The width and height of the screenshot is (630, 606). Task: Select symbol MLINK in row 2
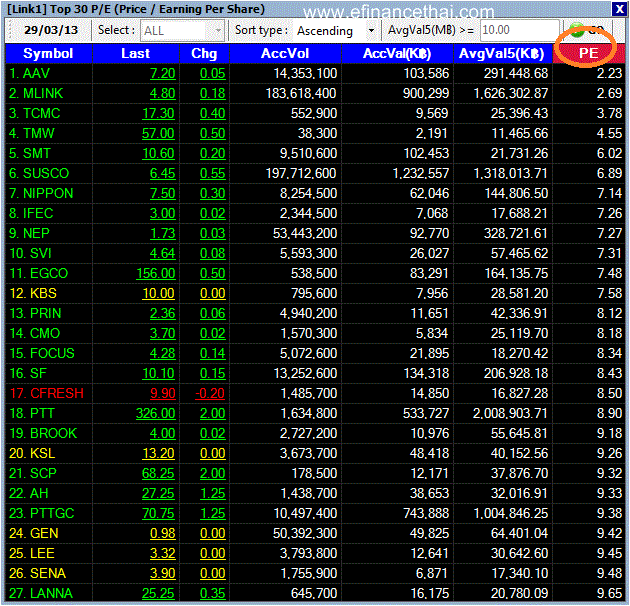[x=43, y=94]
